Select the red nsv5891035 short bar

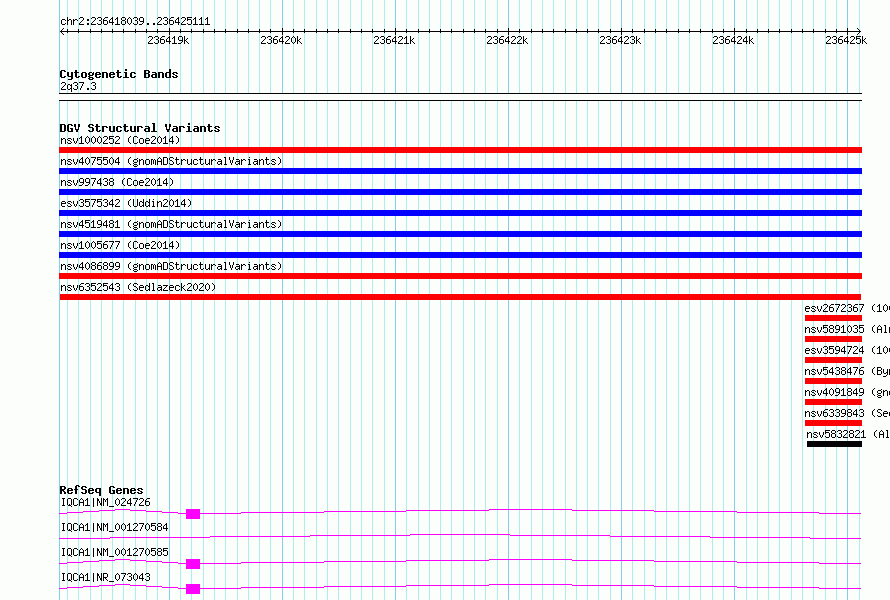[833, 339]
